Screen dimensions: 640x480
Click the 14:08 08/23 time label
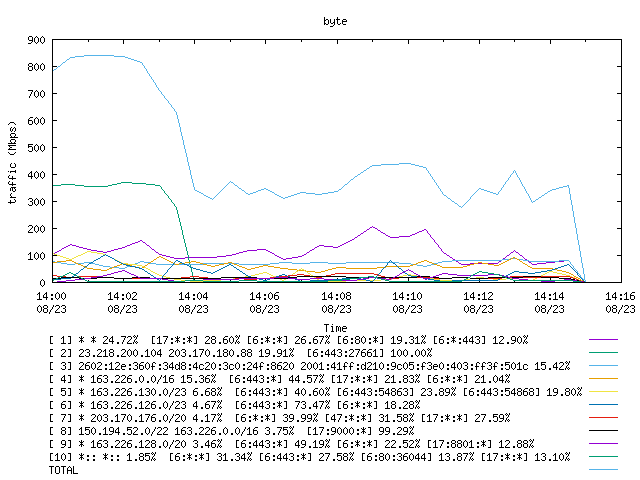click(336, 302)
